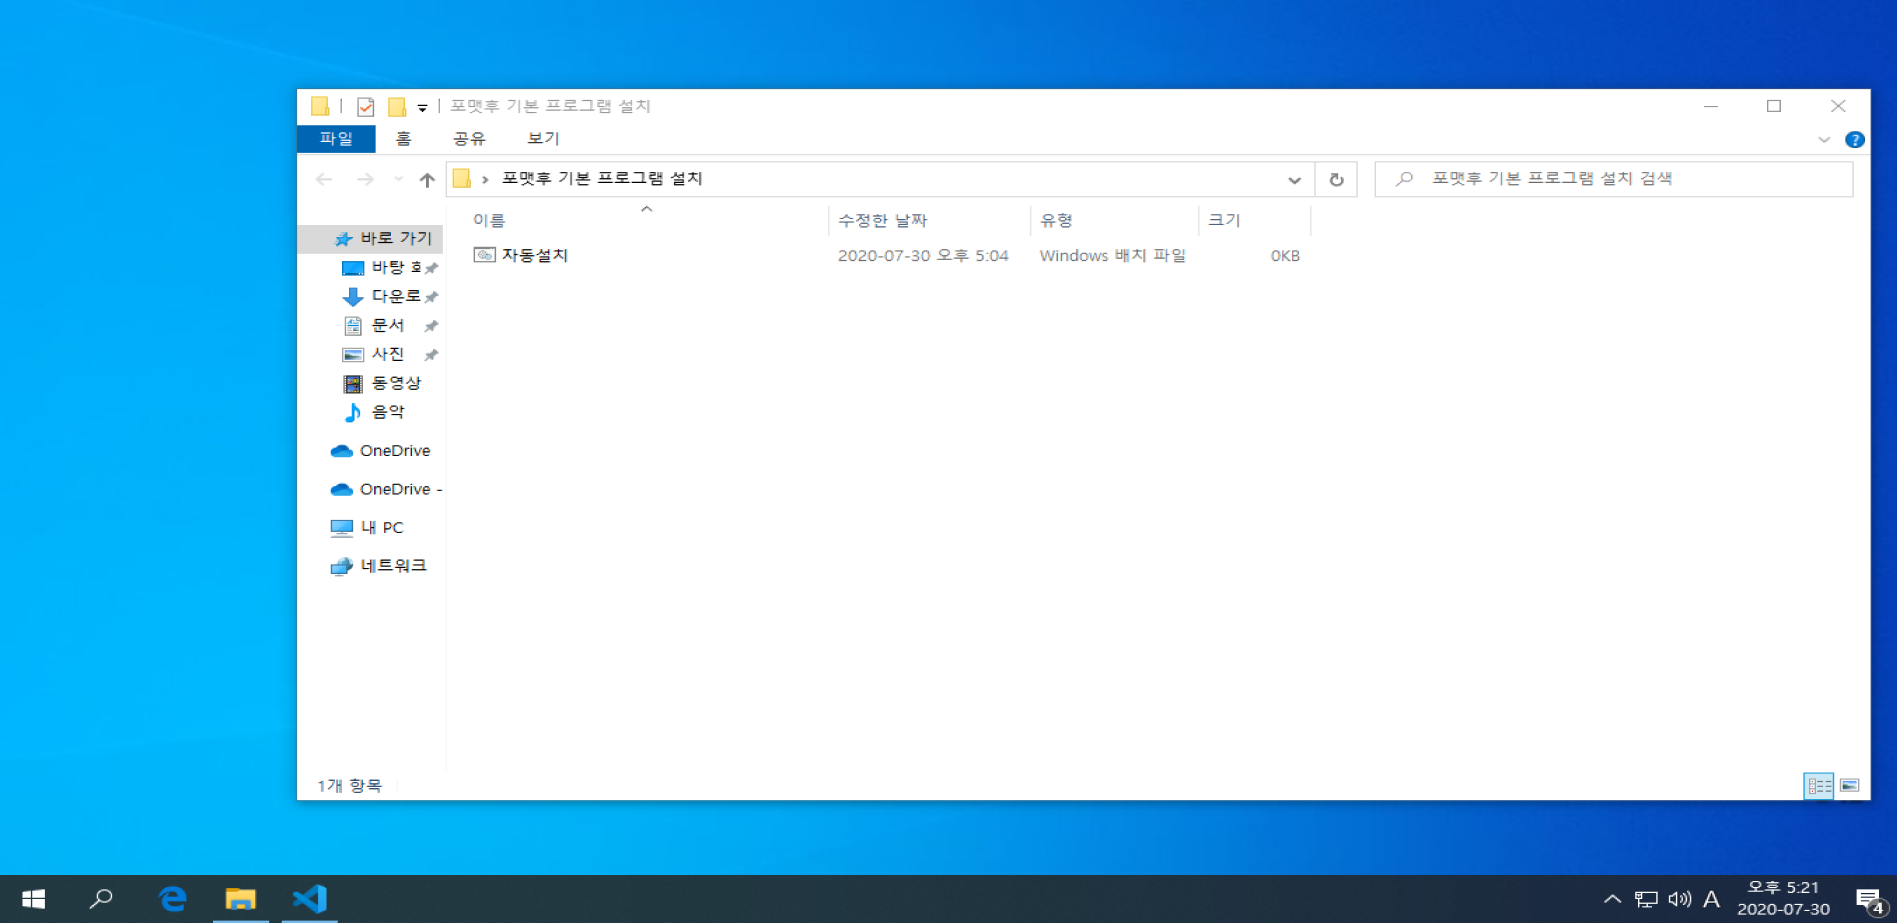Open the OneDrive - entry with dash
The height and width of the screenshot is (923, 1897).
coord(386,489)
